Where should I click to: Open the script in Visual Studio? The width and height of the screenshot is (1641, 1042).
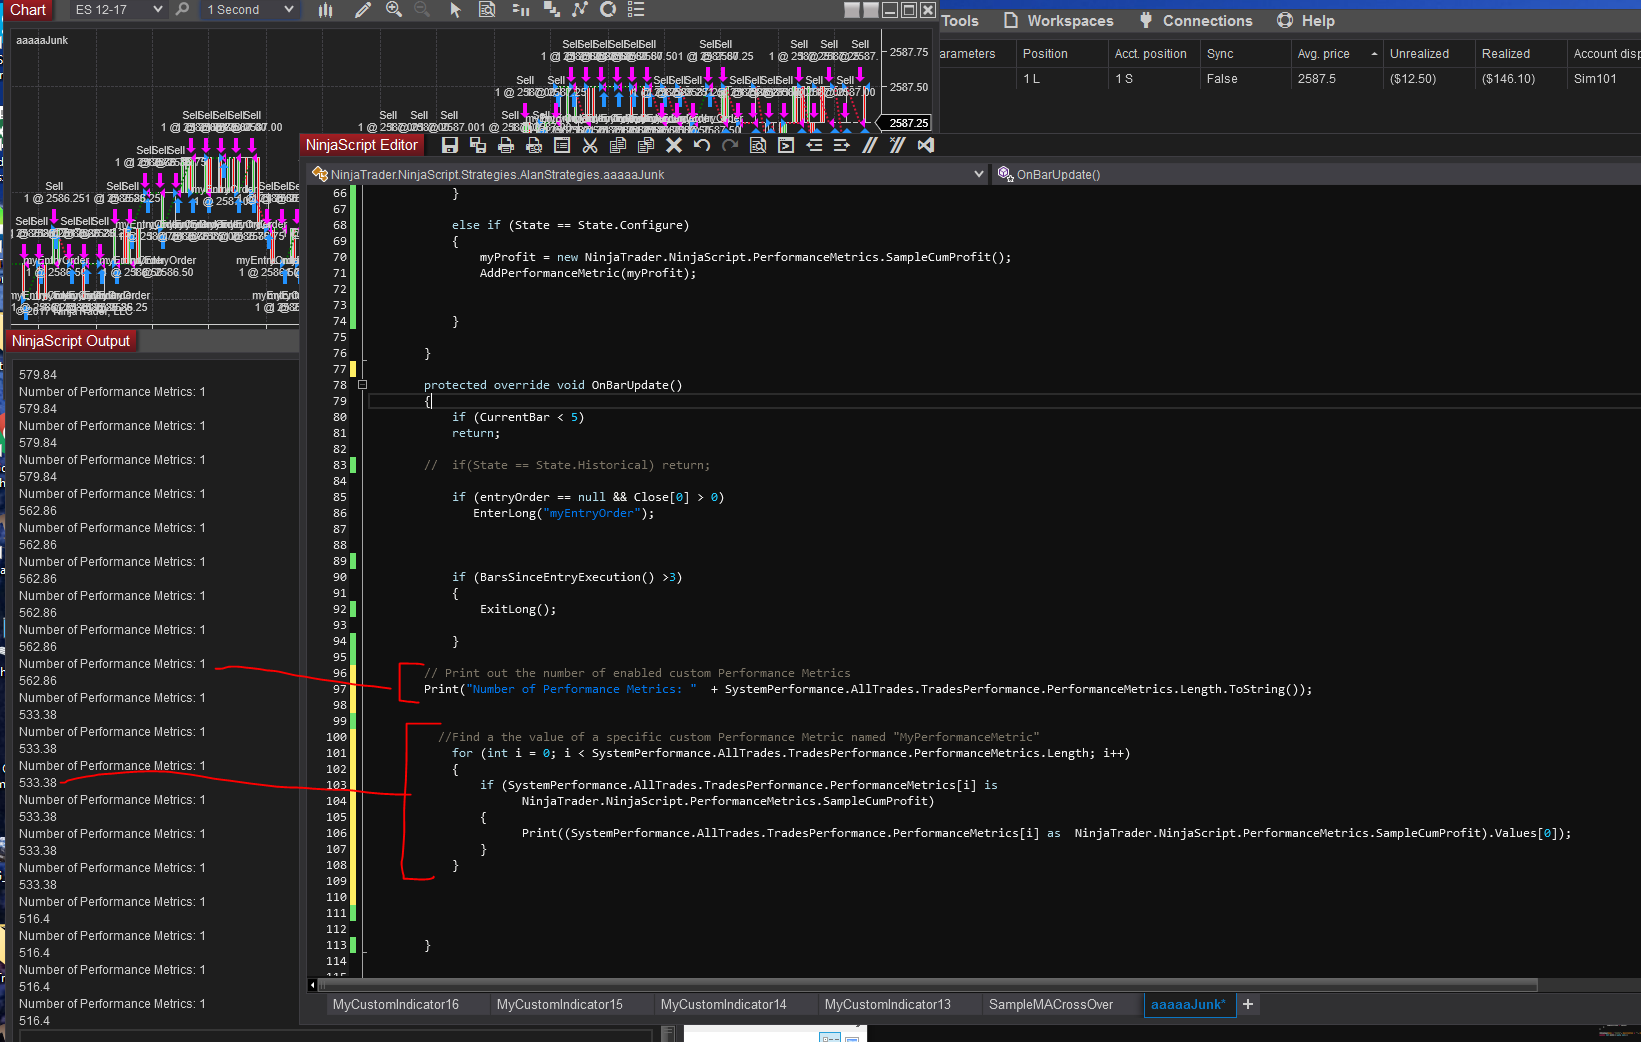point(926,145)
